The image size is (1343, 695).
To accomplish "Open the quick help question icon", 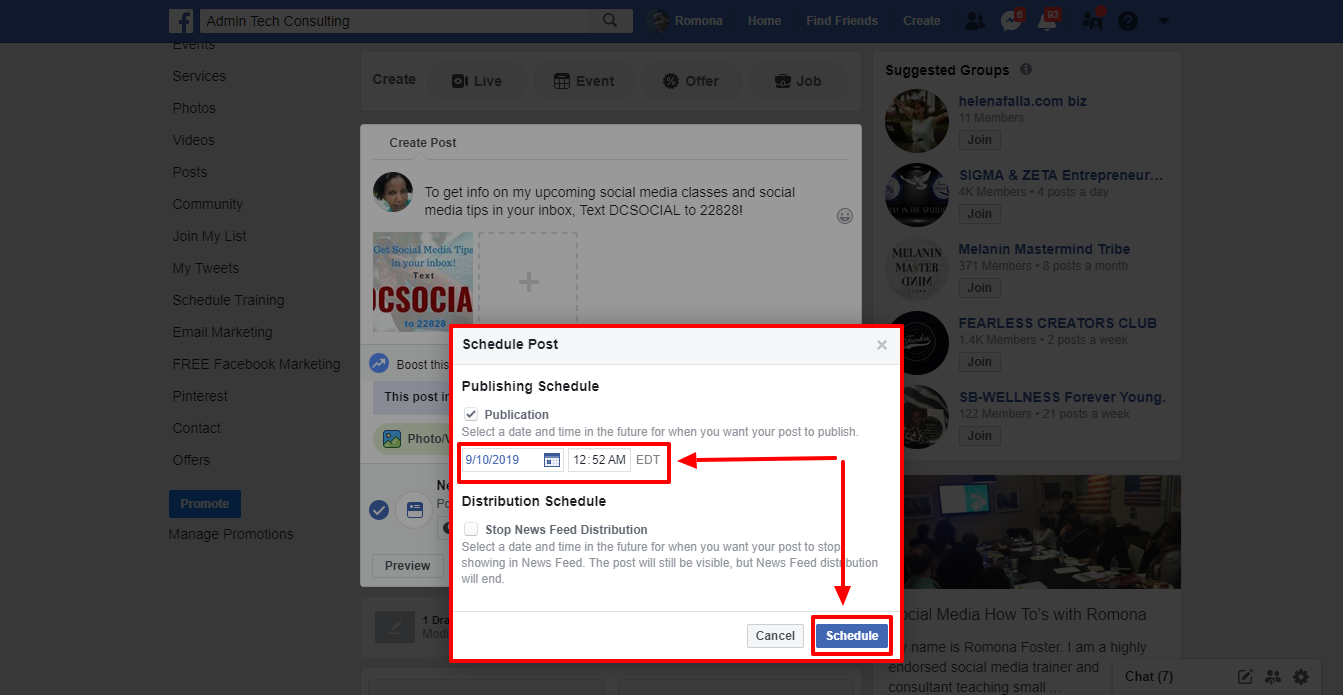I will coord(1128,21).
